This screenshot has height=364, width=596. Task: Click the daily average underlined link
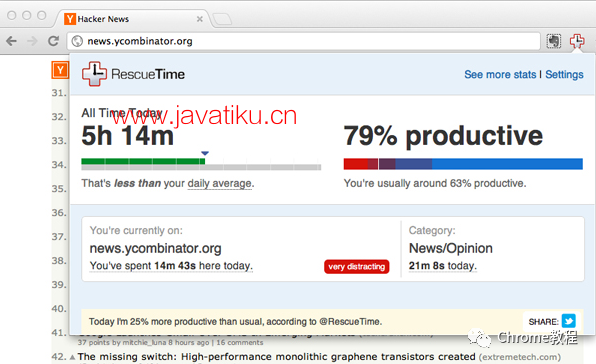pos(219,184)
